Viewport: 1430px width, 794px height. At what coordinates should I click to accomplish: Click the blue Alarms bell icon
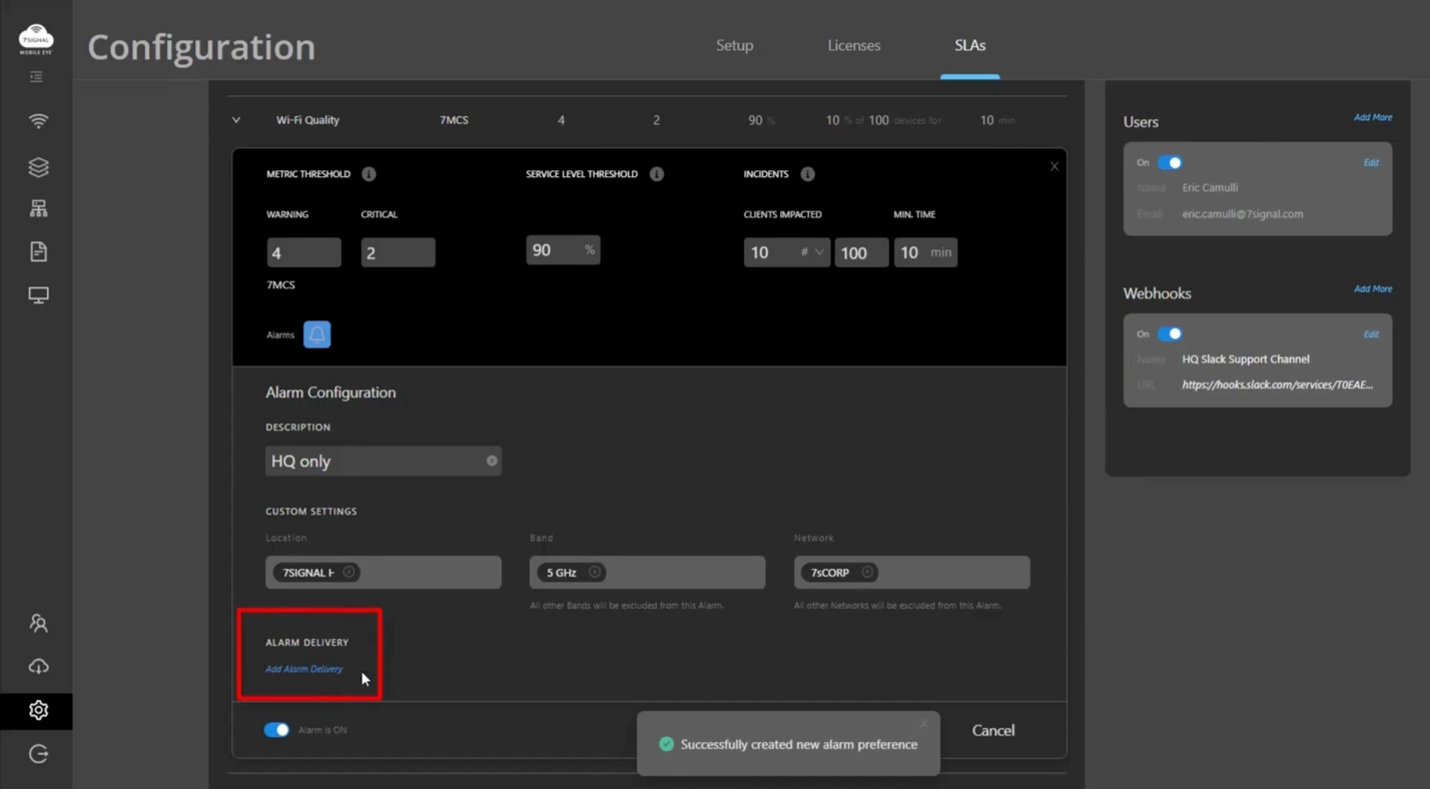317,335
